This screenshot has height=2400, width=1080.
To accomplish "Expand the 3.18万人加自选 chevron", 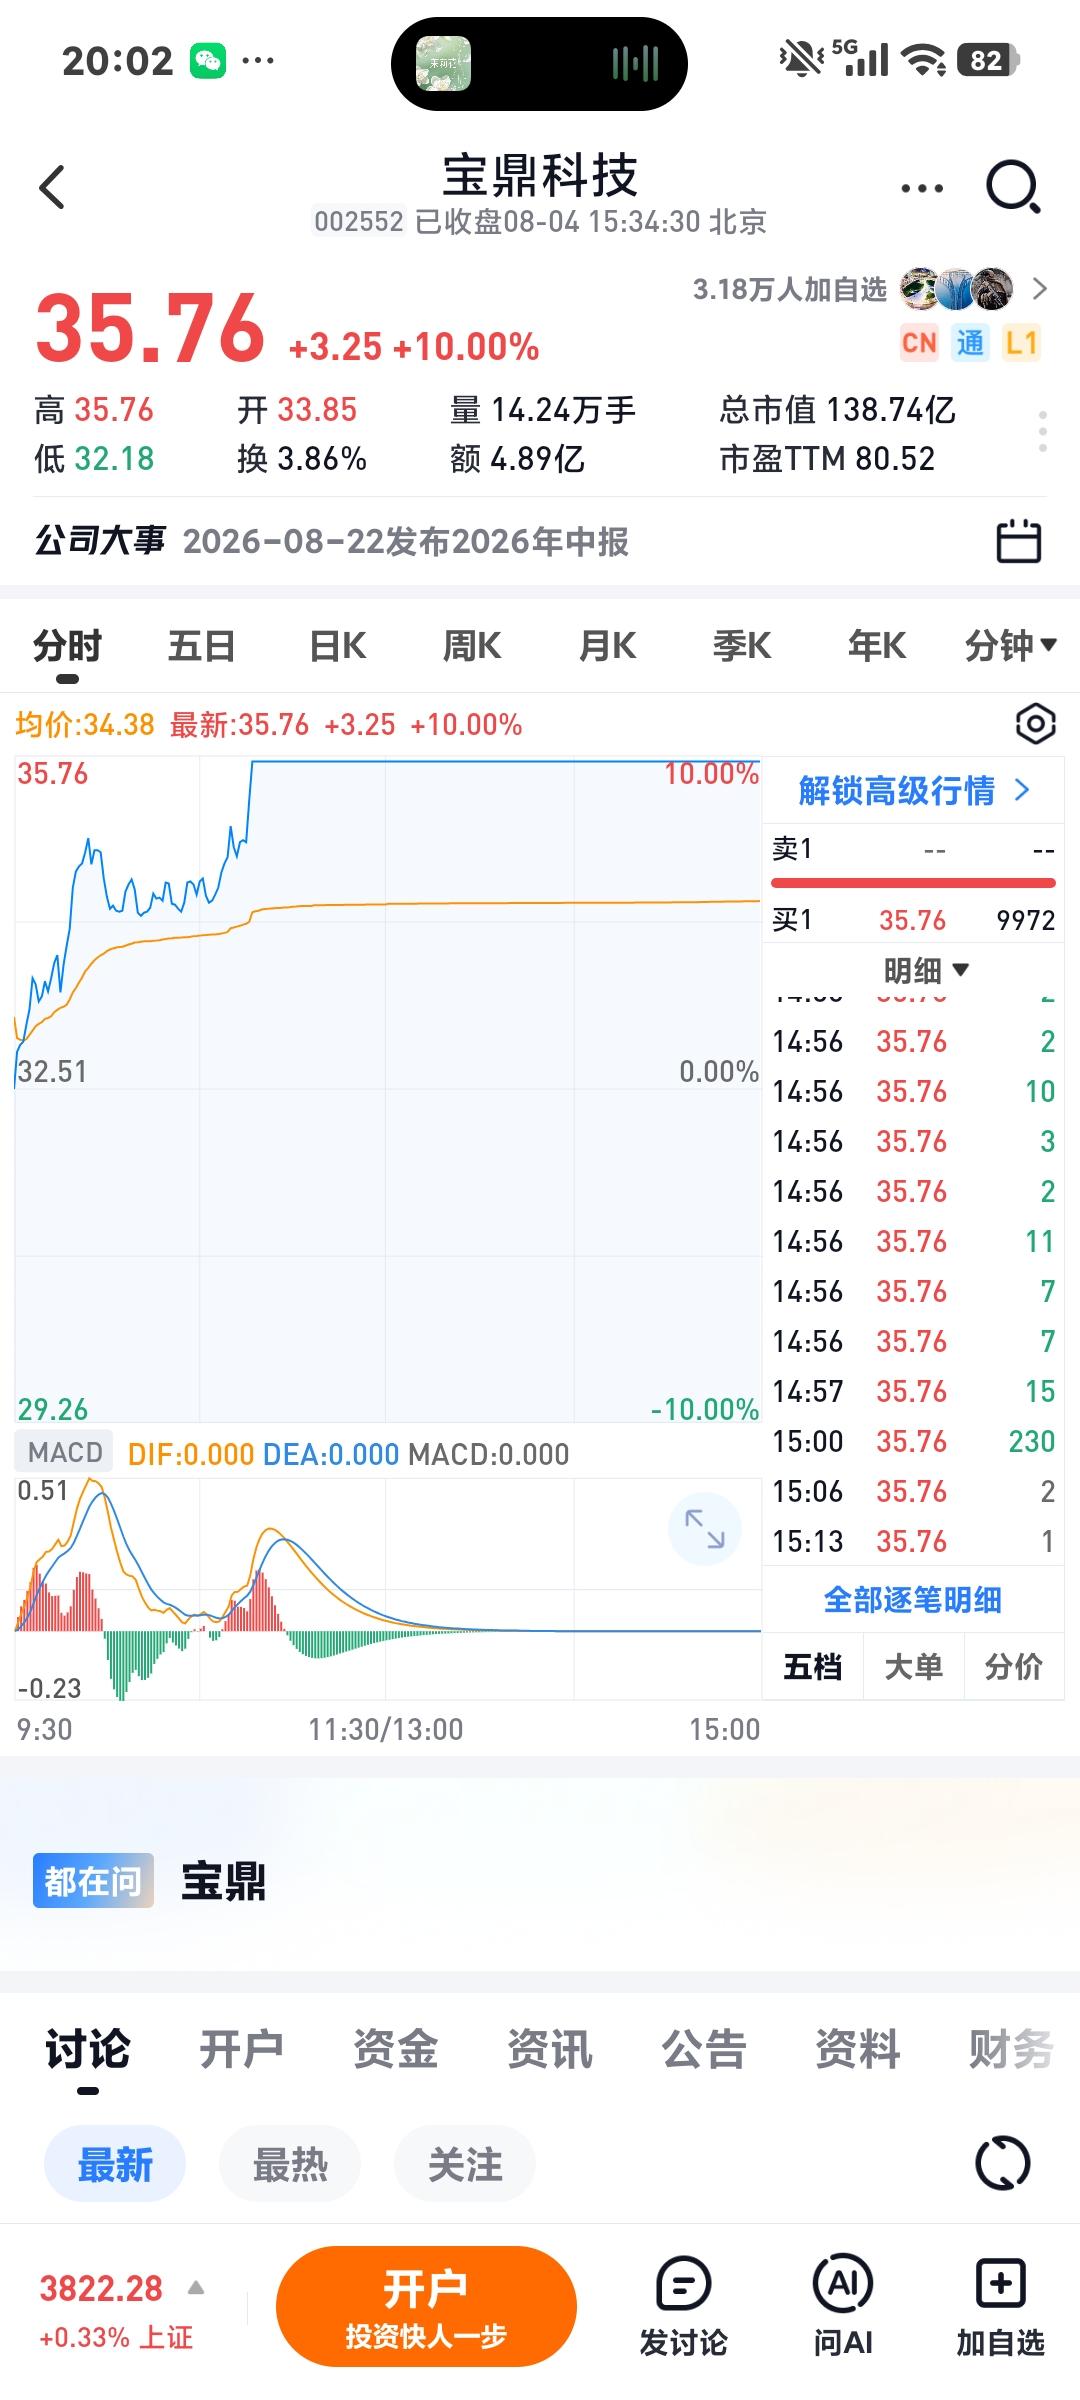I will (x=1040, y=289).
